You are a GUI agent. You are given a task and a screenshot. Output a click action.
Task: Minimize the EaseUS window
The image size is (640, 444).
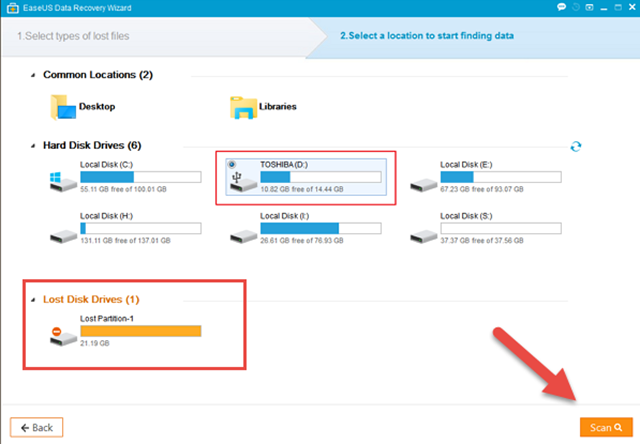click(604, 8)
